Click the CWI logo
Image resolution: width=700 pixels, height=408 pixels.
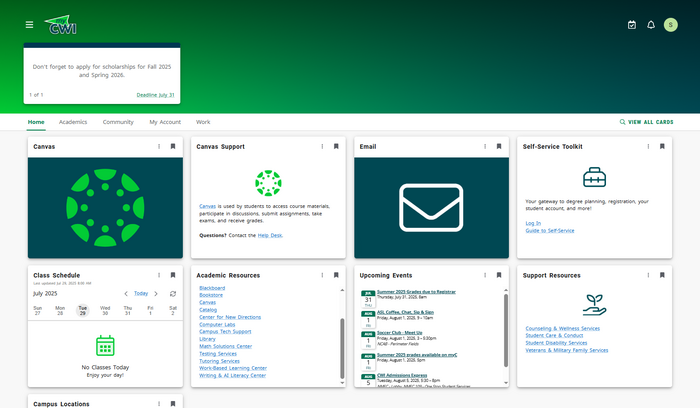coord(64,25)
